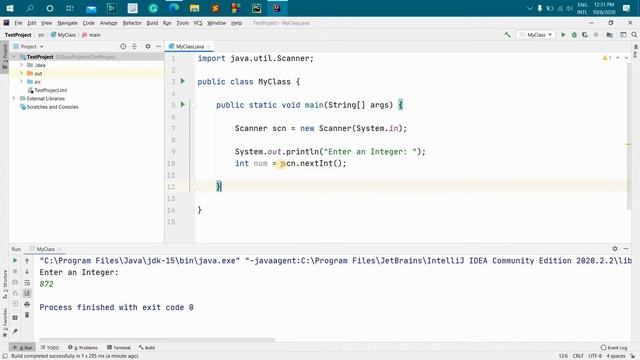This screenshot has width=640, height=360.
Task: Expand the .idea folder in the project tree
Action: (21, 65)
